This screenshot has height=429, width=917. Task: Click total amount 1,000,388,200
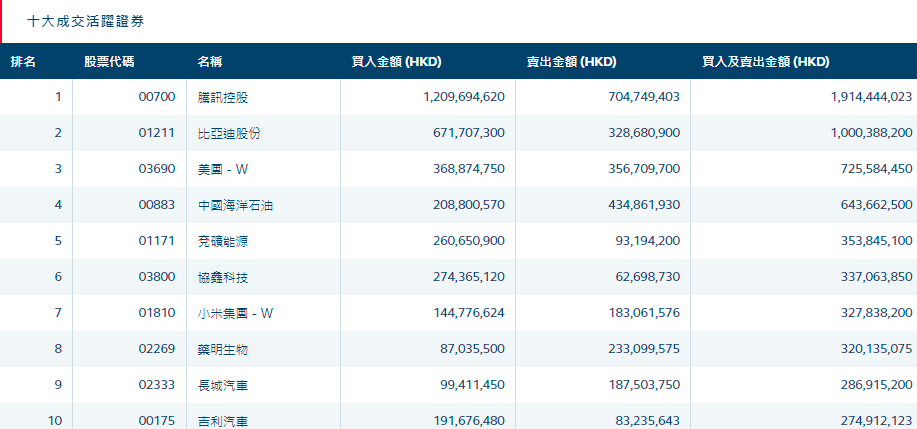(x=871, y=133)
